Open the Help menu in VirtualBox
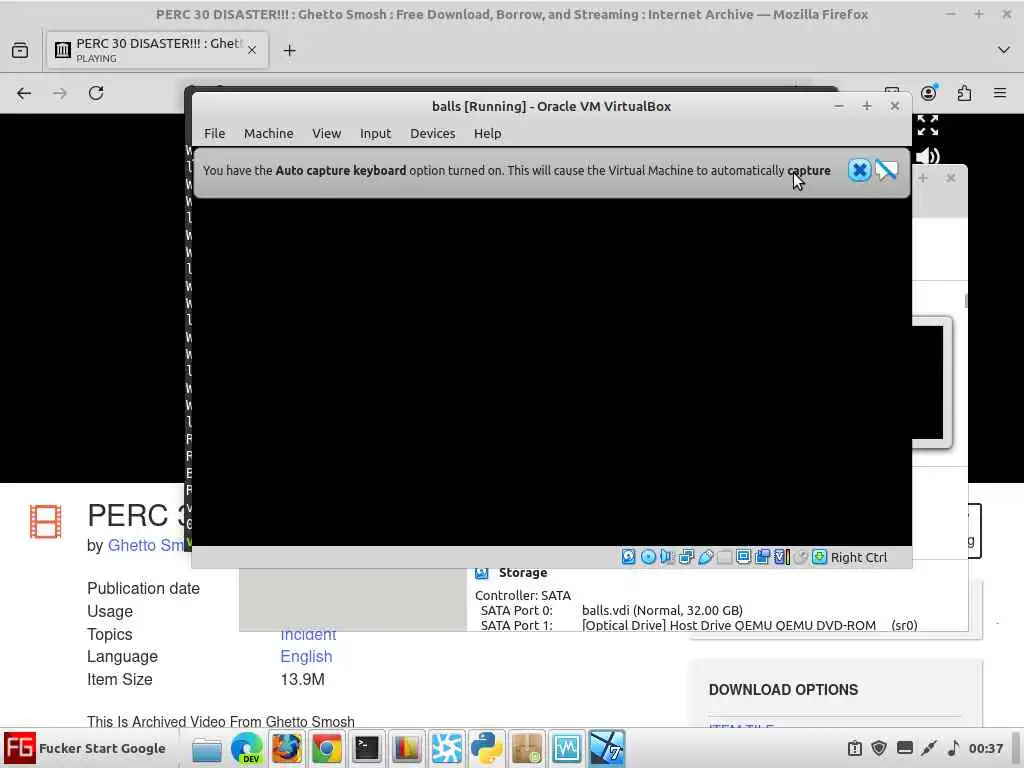The width and height of the screenshot is (1024, 768). (487, 133)
